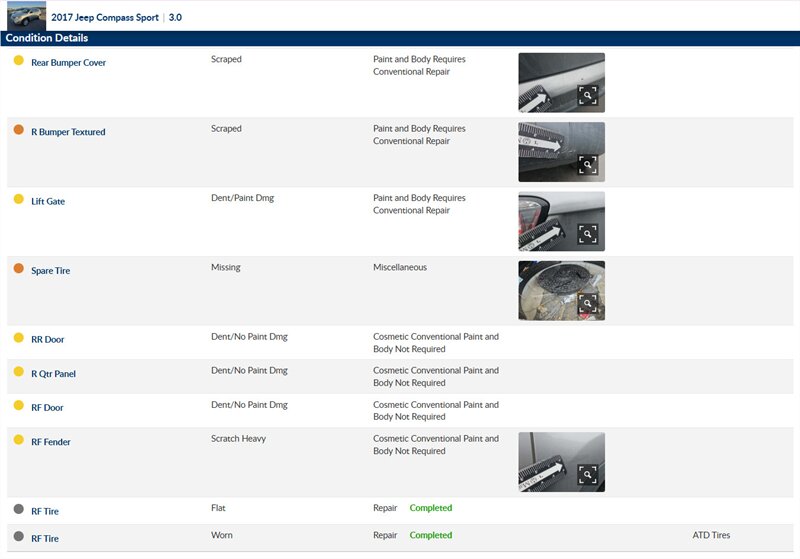Click Completed status for the flat RF Tire
Viewport: 800px width, 559px height.
(431, 508)
